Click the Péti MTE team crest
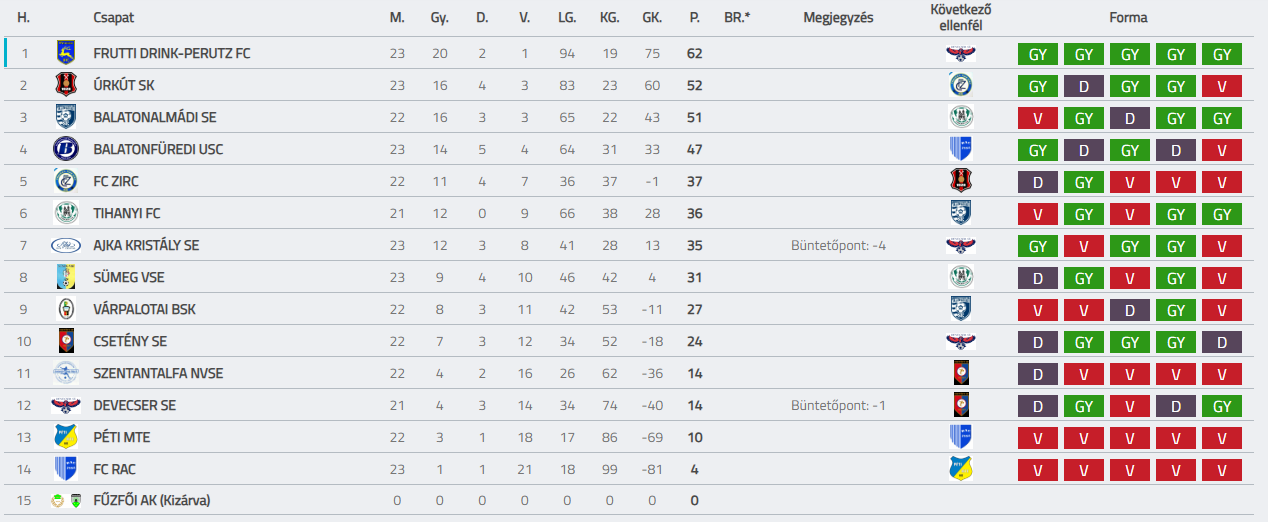The image size is (1268, 522). 66,437
